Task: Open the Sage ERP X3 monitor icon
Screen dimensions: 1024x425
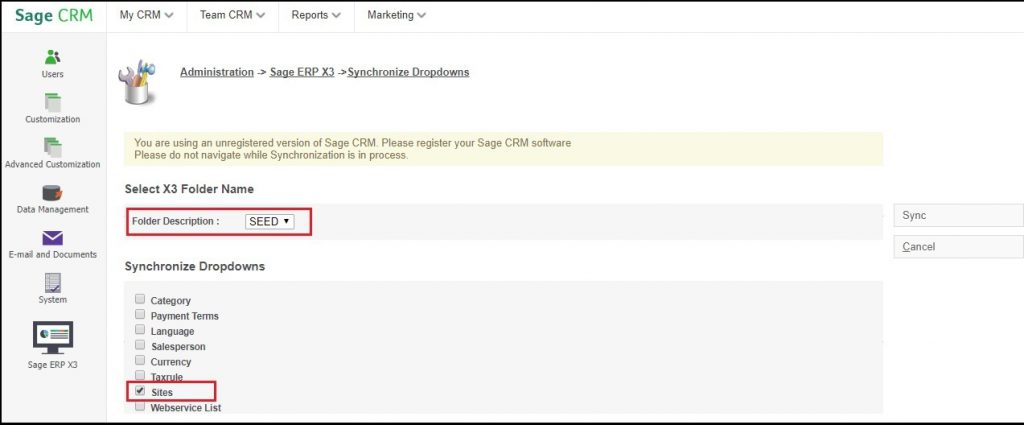Action: [x=53, y=337]
